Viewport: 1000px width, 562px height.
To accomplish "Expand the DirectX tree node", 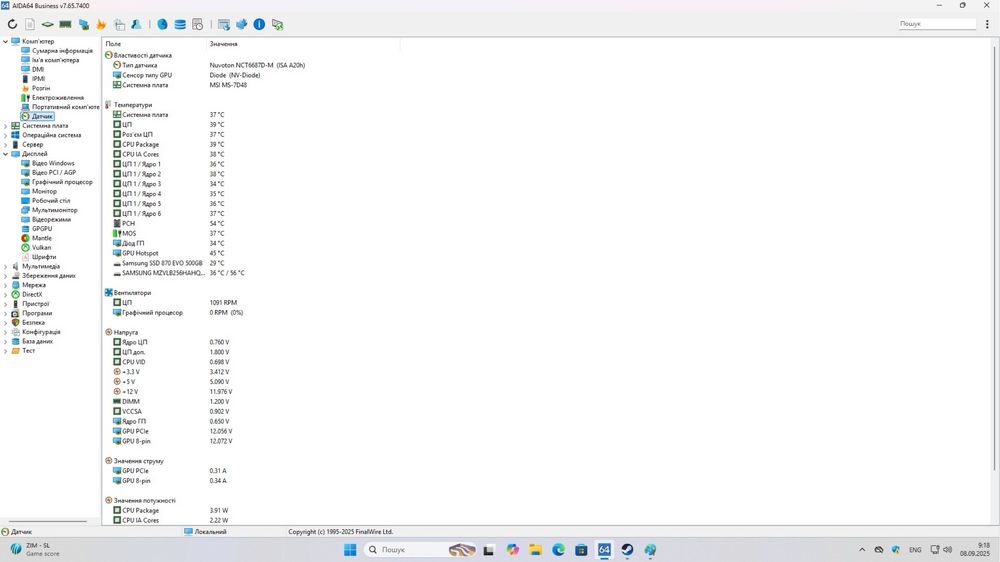I will (x=6, y=295).
